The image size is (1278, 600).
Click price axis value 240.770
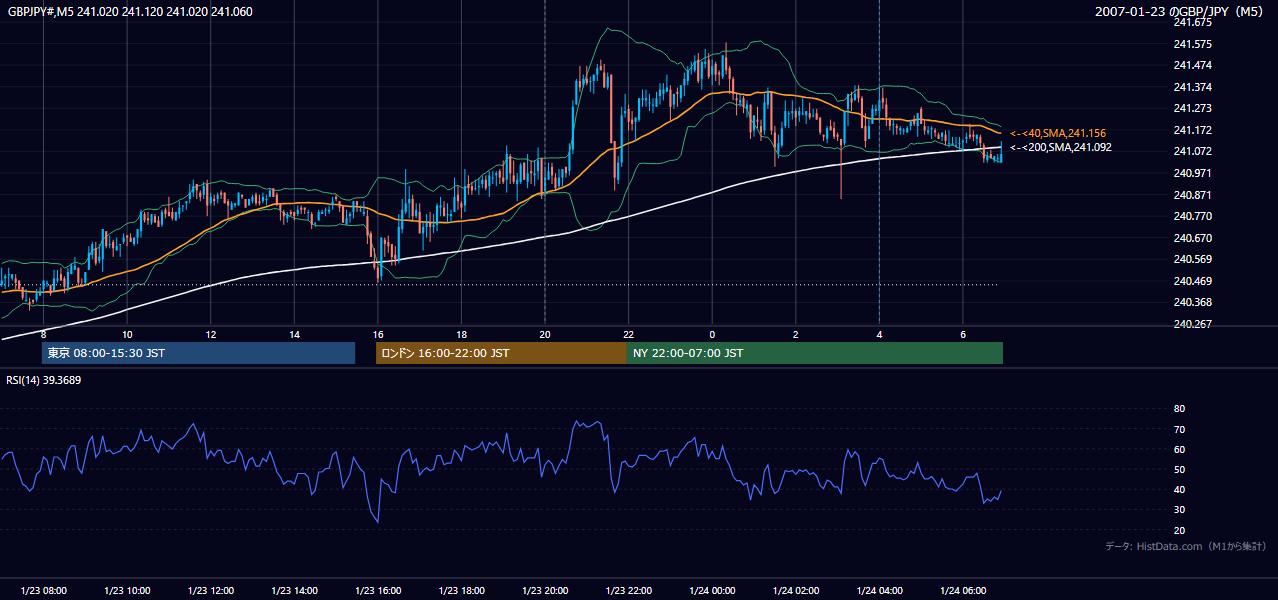coord(1193,216)
